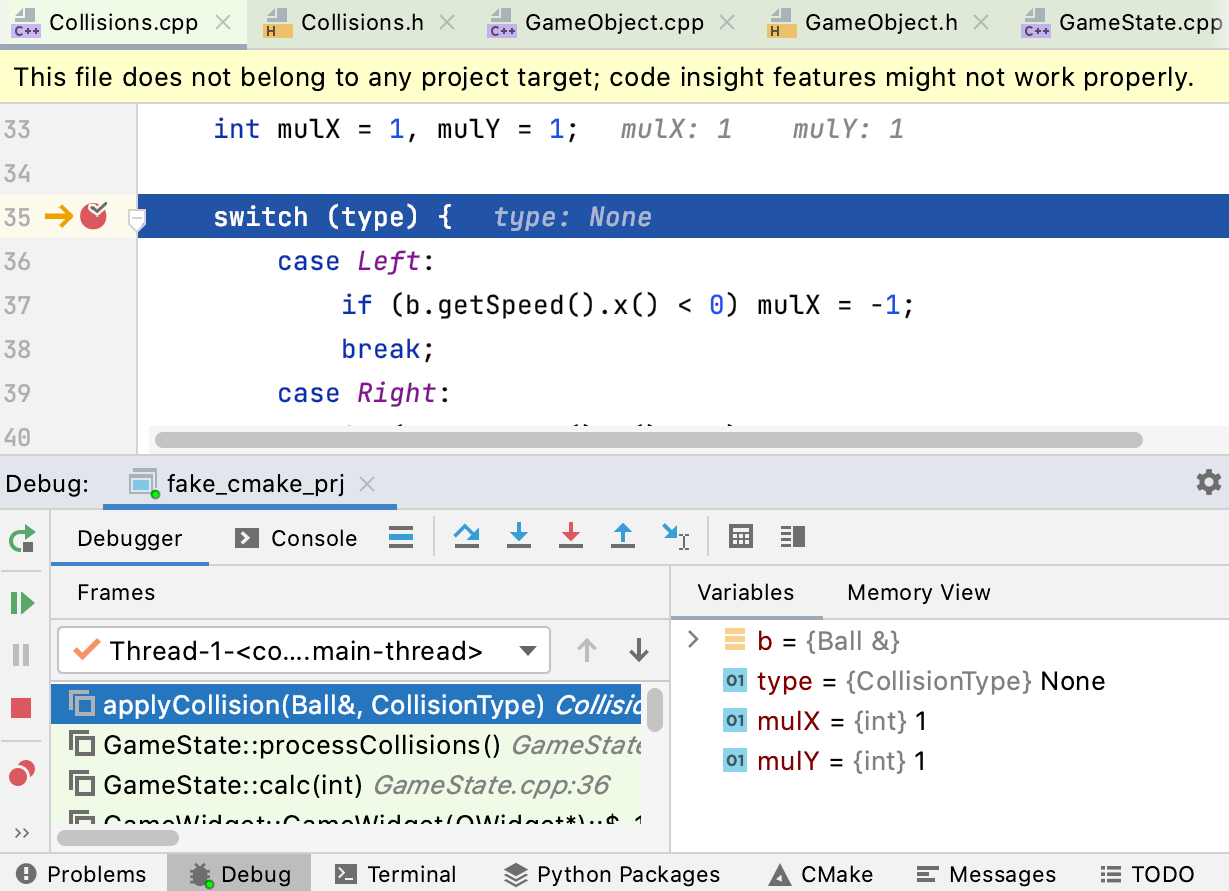Select the Step Into icon
Viewport: 1229px width, 891px height.
click(x=519, y=537)
